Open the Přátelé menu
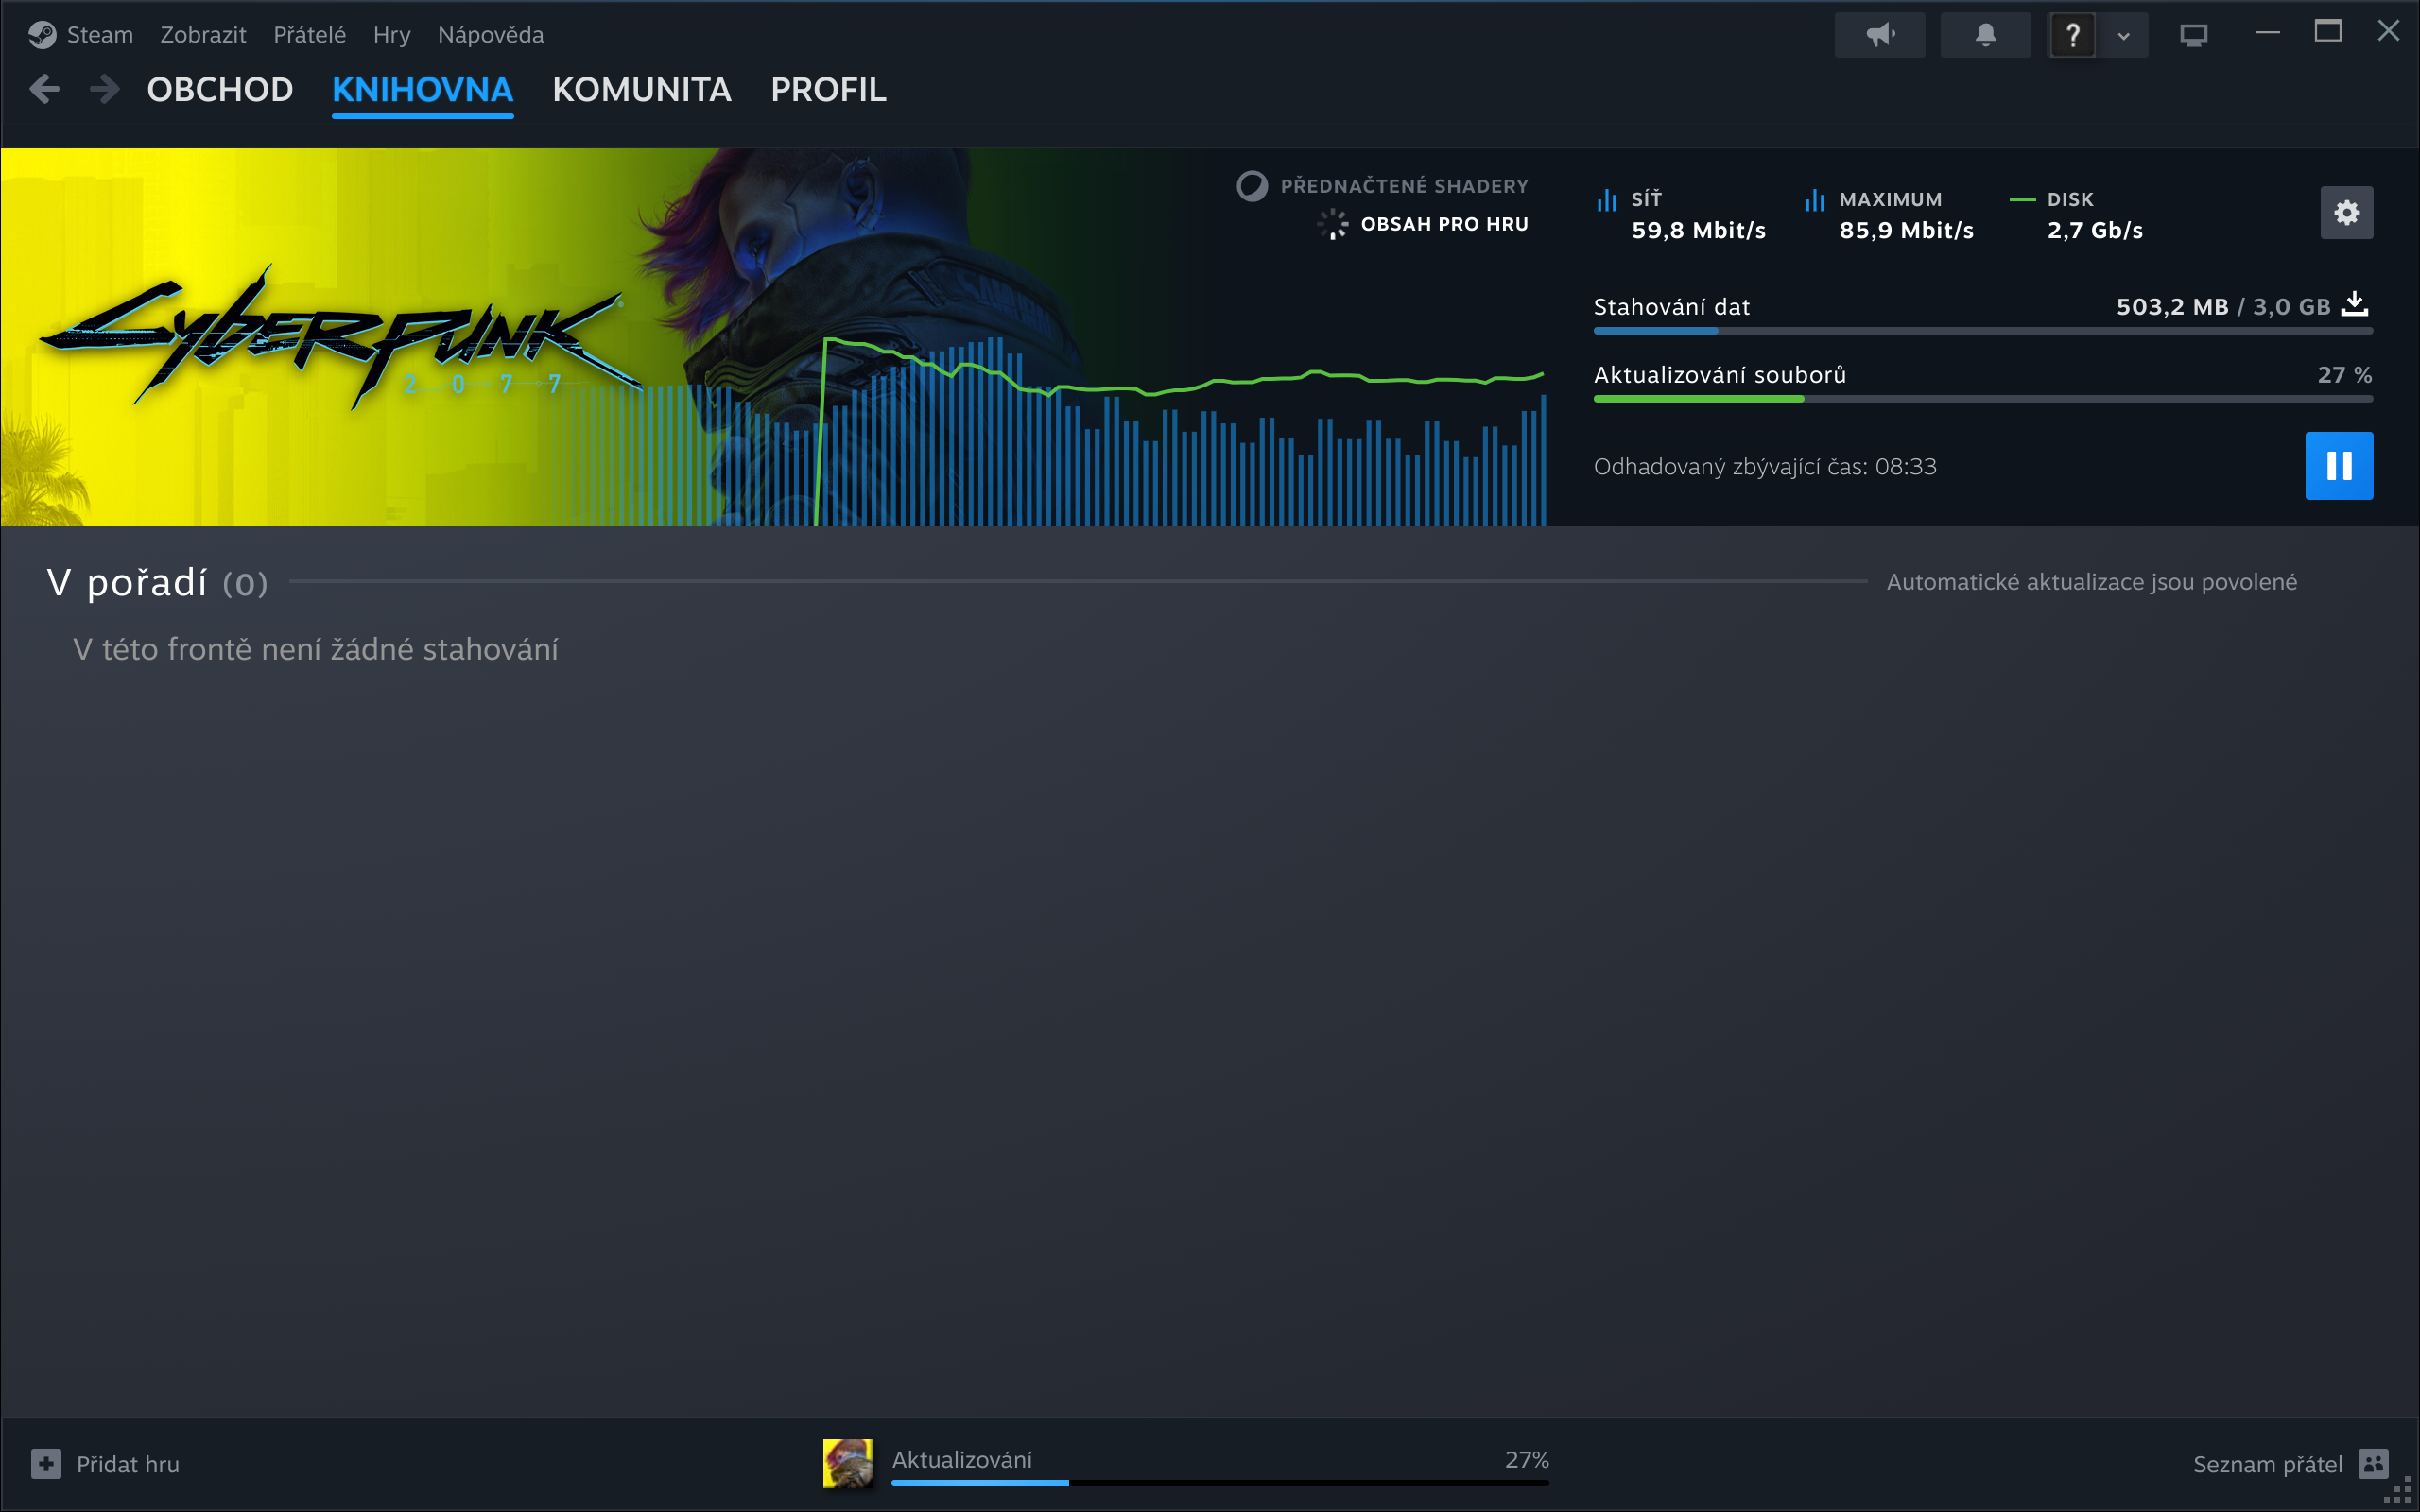Image resolution: width=2420 pixels, height=1512 pixels. (309, 35)
